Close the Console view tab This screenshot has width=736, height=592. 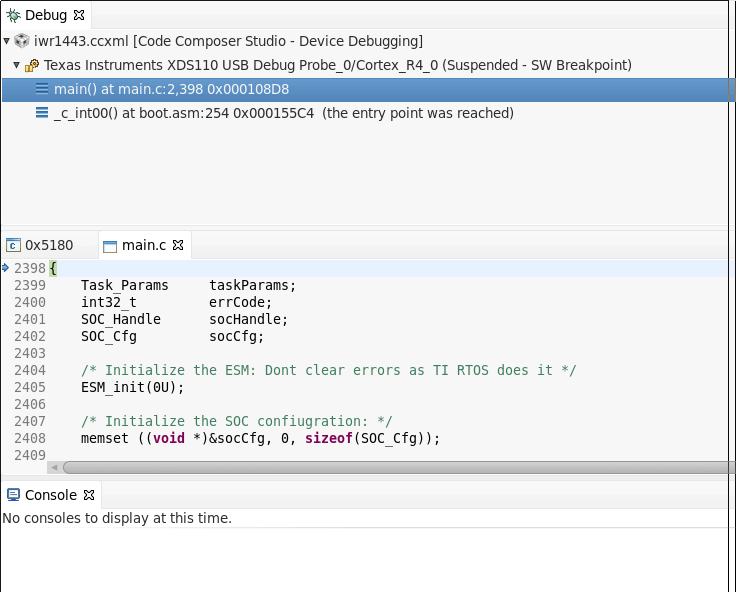click(x=89, y=495)
